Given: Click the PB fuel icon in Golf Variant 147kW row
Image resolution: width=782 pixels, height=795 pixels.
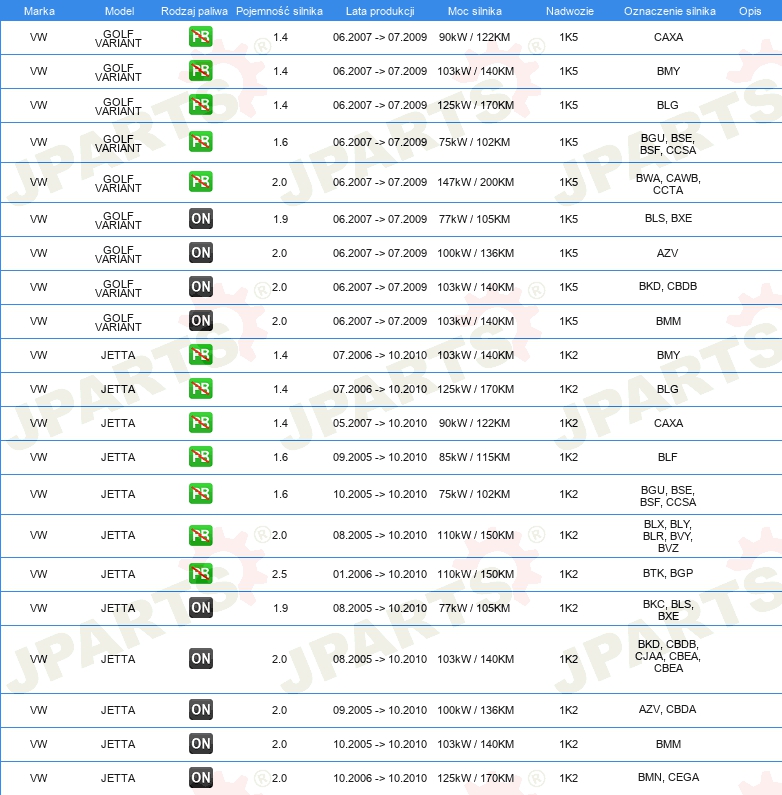Looking at the screenshot, I should [200, 182].
